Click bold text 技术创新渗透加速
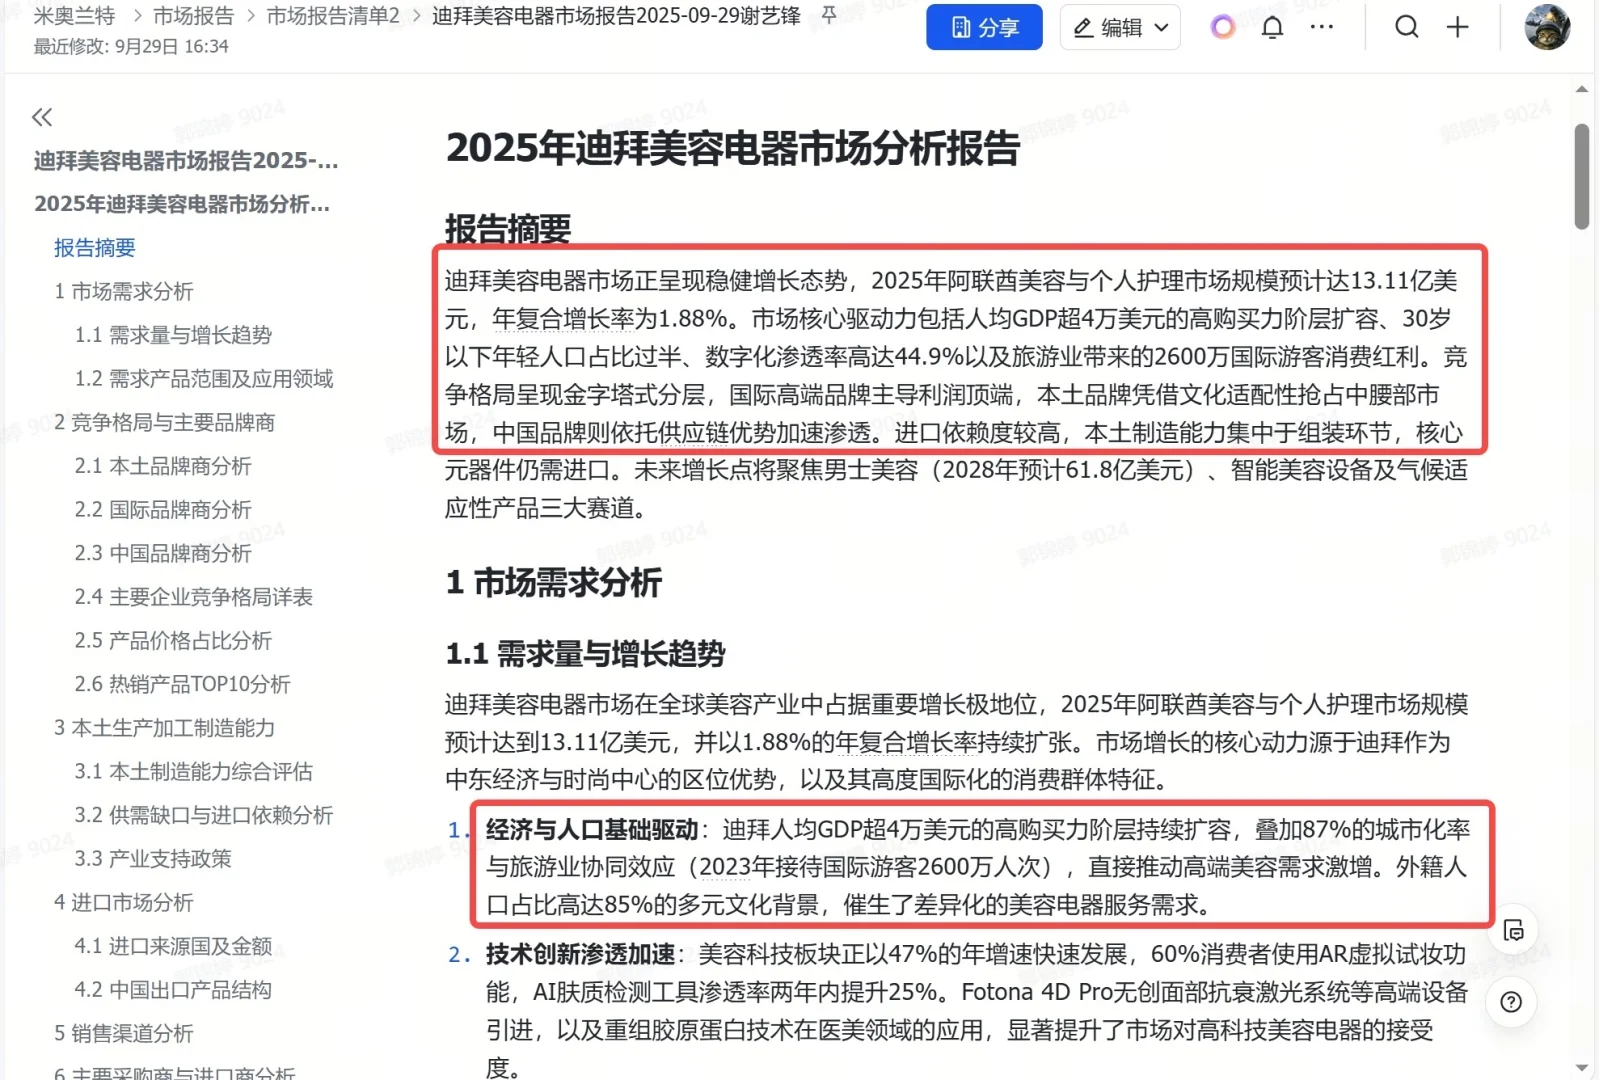This screenshot has height=1080, width=1599. point(581,955)
